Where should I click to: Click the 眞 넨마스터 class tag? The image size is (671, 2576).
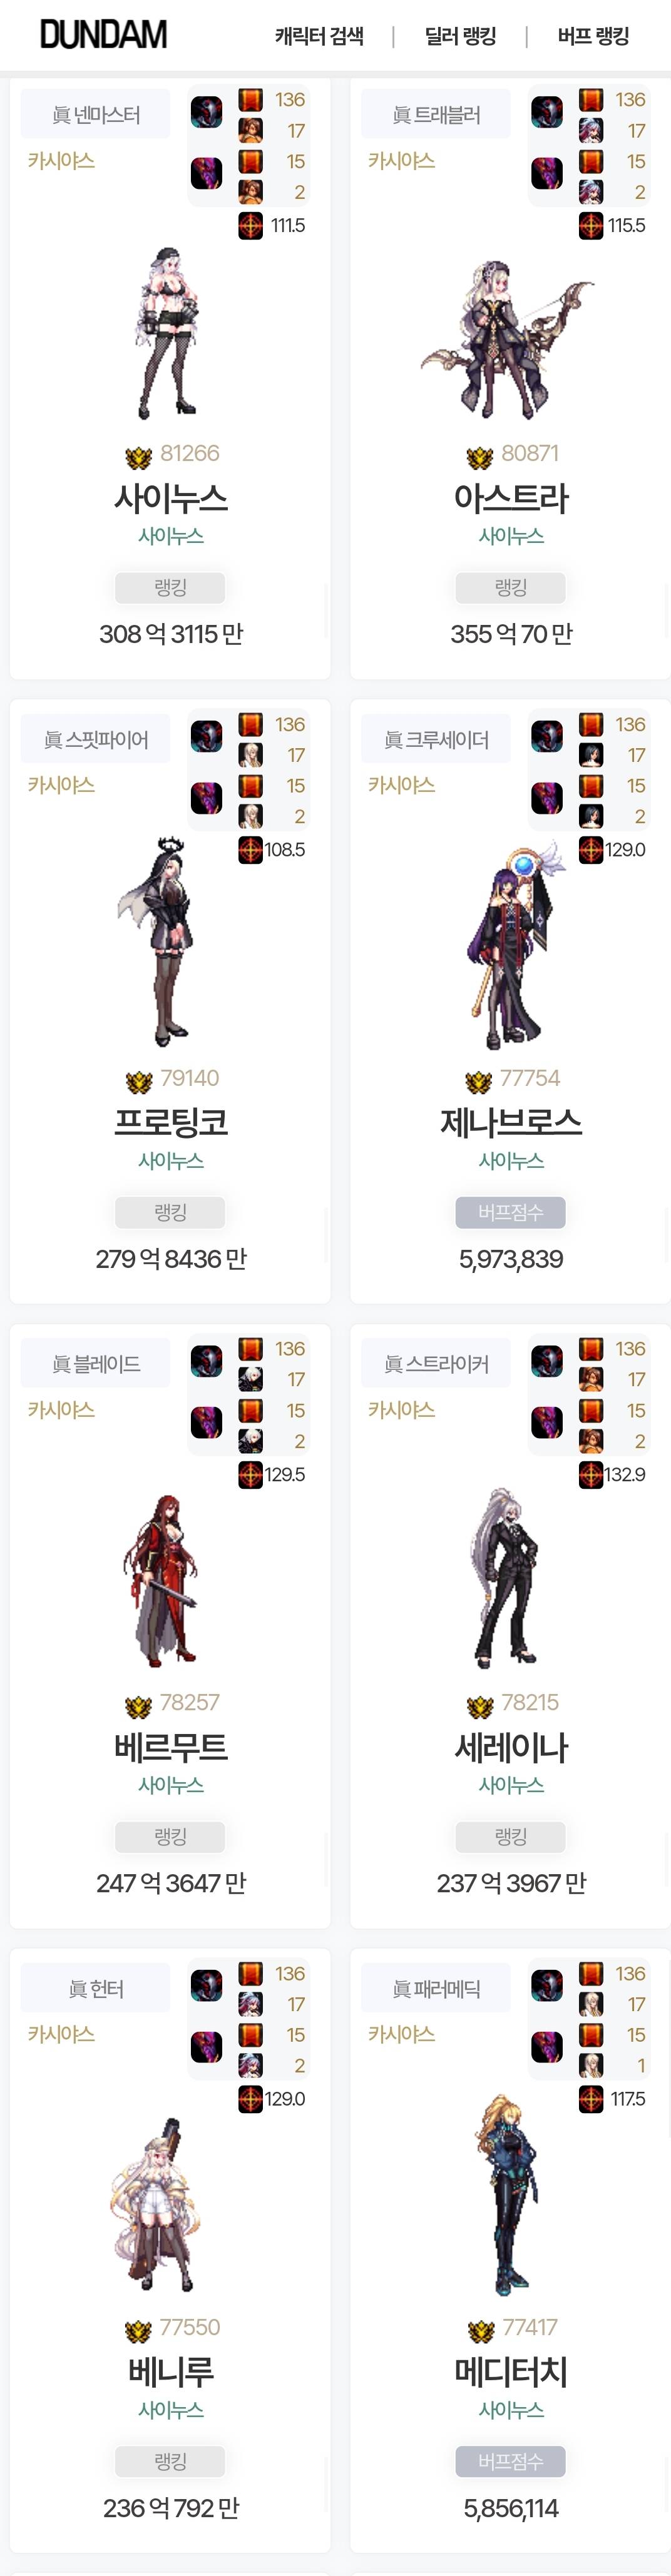pos(96,114)
